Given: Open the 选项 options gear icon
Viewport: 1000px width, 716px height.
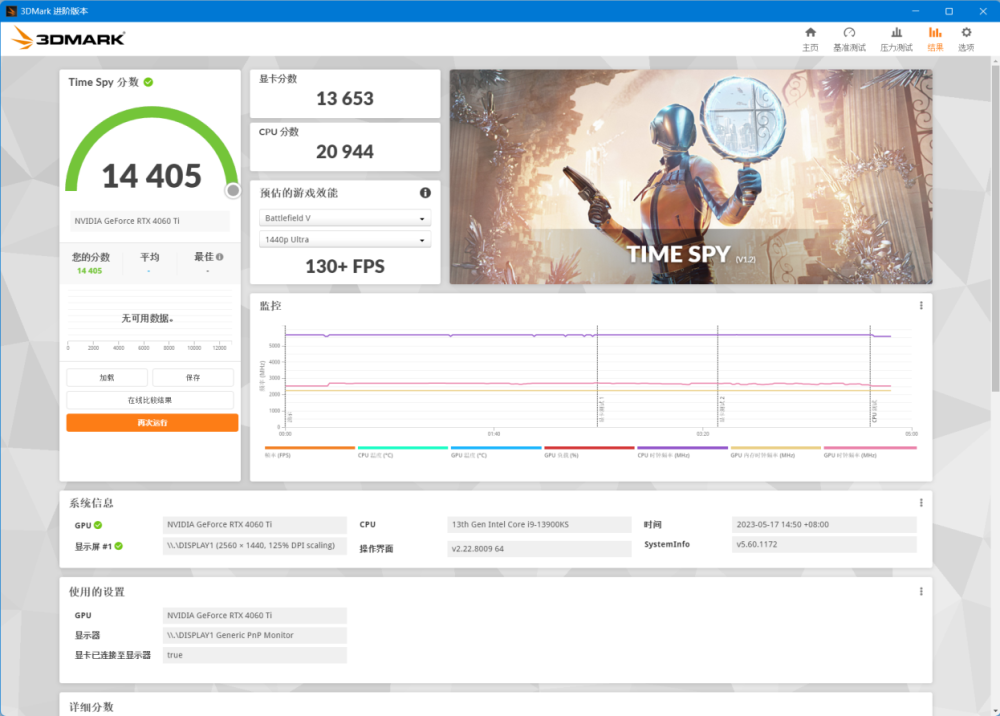Looking at the screenshot, I should coord(966,38).
